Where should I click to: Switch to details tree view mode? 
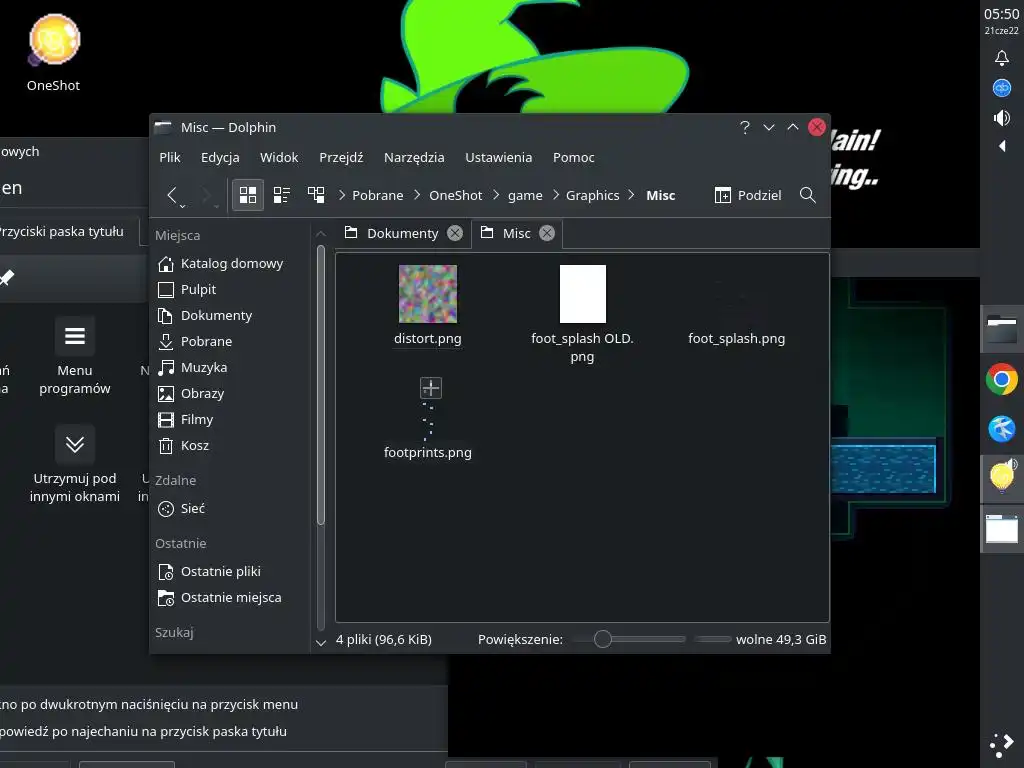pos(316,195)
